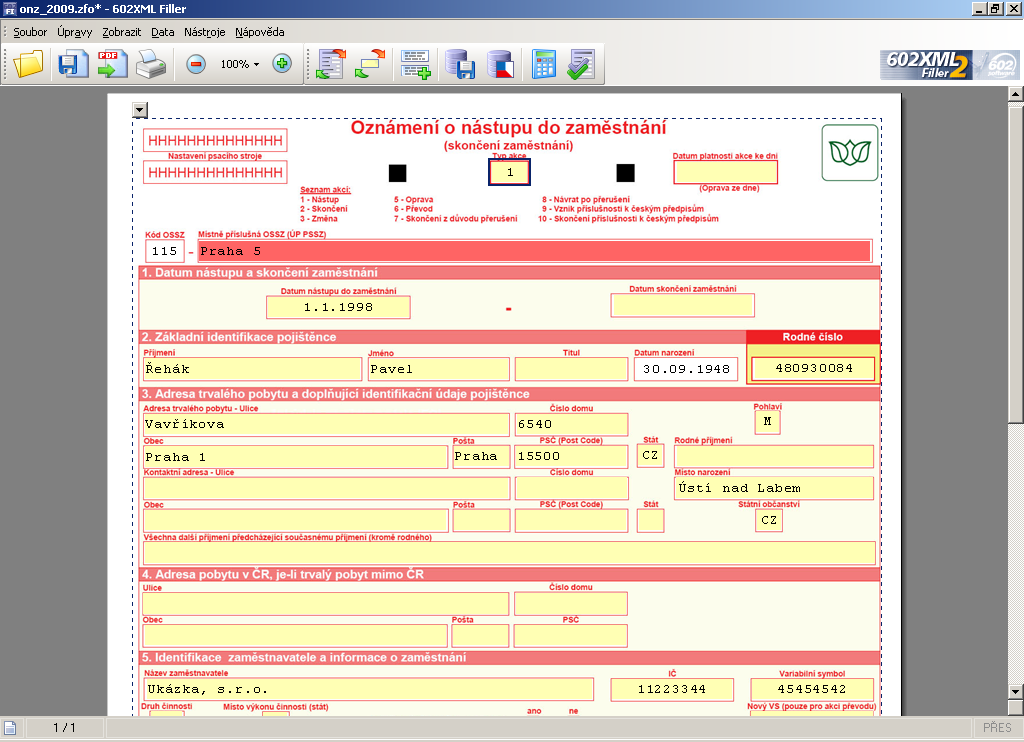Click the Ulice field in section 4
The image size is (1024, 742).
(326, 604)
